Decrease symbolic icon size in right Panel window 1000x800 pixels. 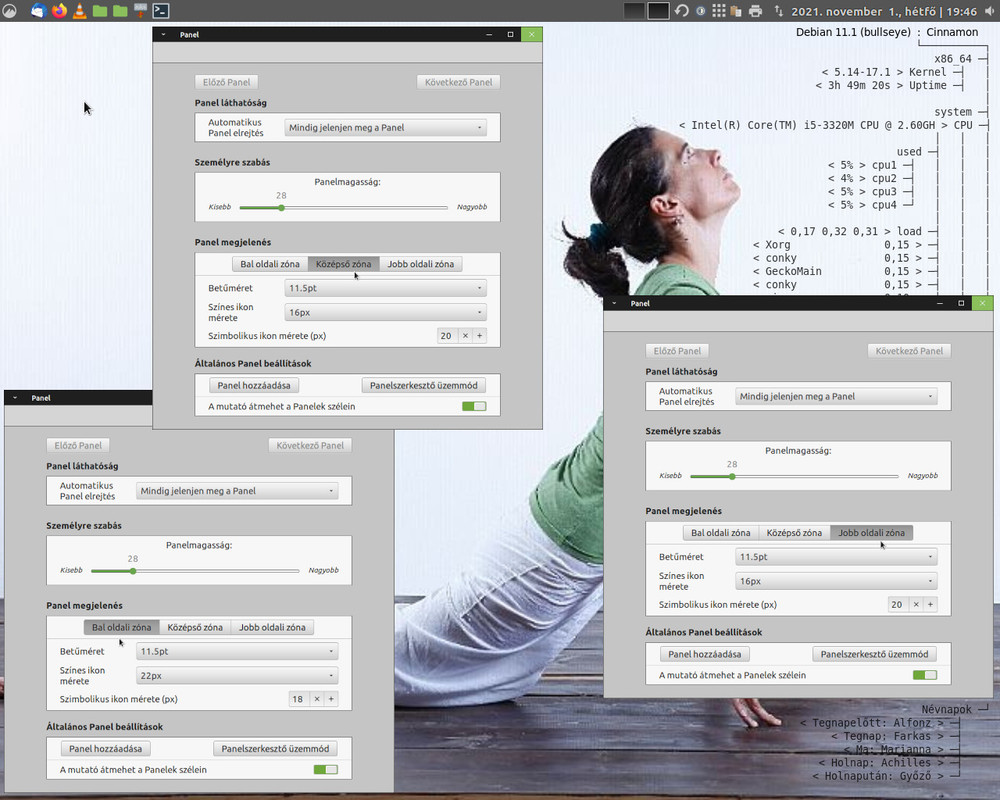click(x=916, y=604)
